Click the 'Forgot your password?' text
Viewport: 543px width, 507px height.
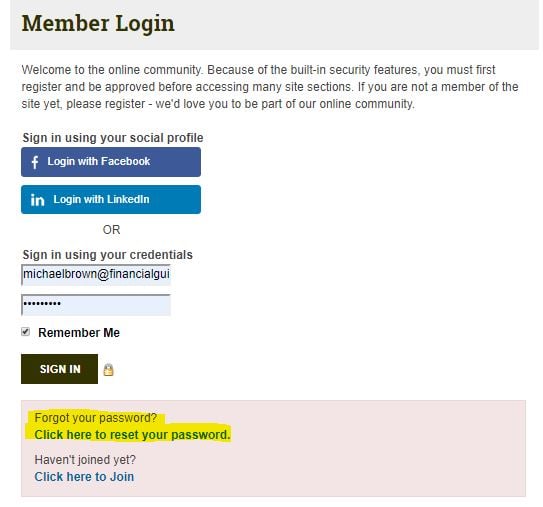tap(96, 418)
